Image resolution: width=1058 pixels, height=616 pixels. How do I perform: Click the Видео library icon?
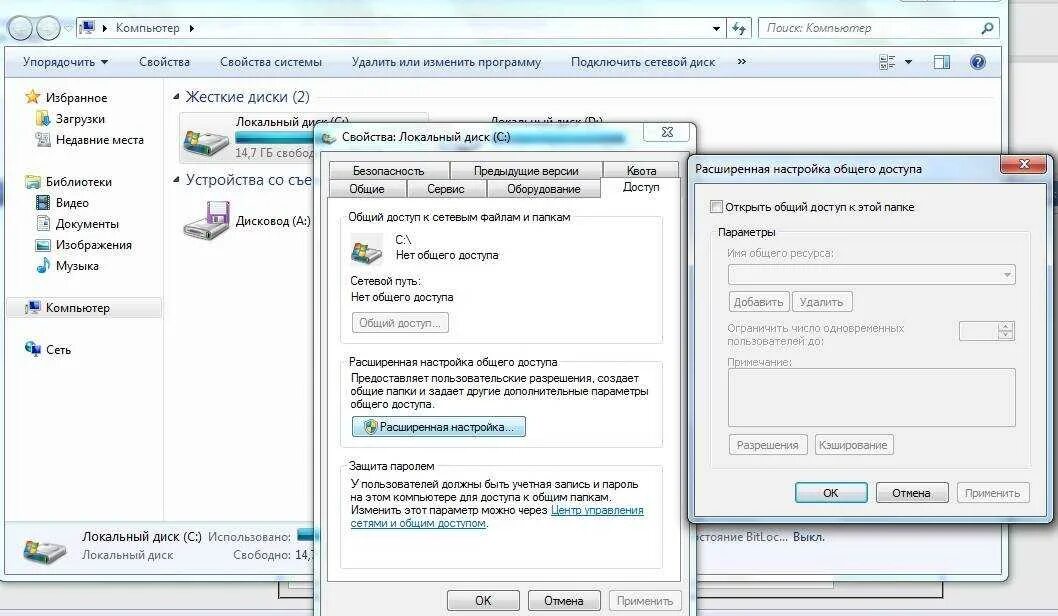point(43,202)
